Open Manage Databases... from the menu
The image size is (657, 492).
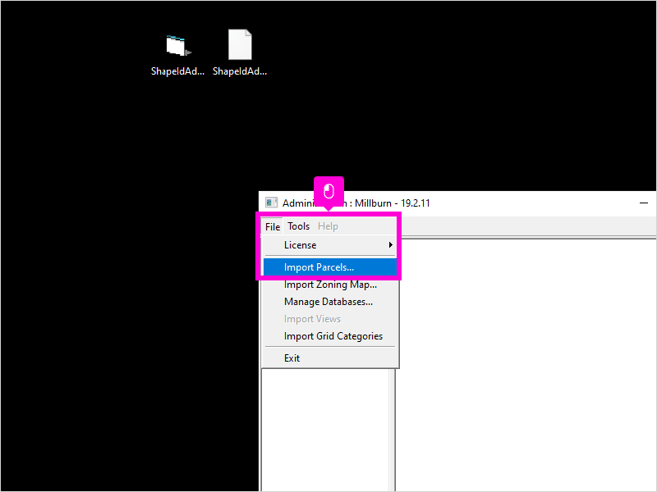[328, 302]
